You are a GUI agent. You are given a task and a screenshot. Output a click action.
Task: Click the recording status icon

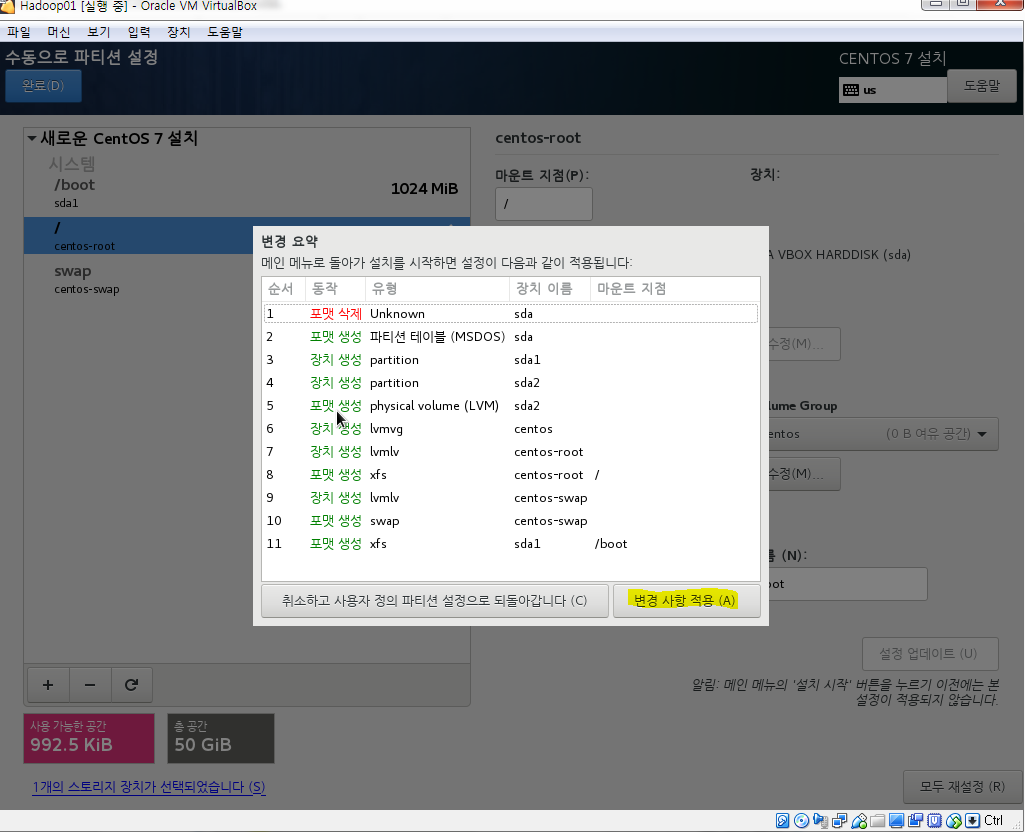[915, 821]
